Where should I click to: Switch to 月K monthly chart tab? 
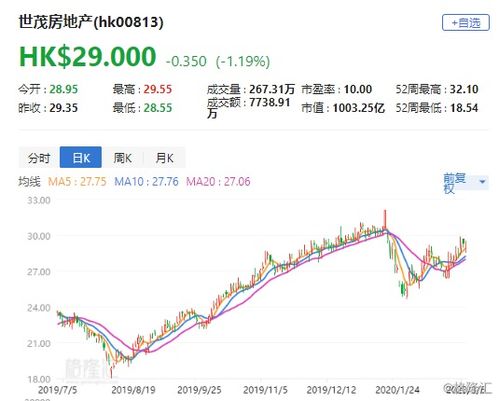tap(165, 158)
